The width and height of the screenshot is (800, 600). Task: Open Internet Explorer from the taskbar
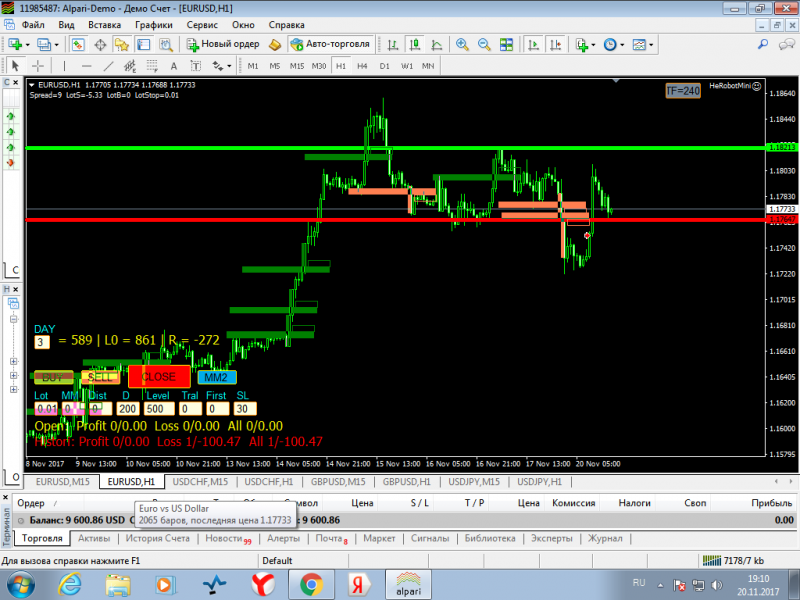coord(70,585)
